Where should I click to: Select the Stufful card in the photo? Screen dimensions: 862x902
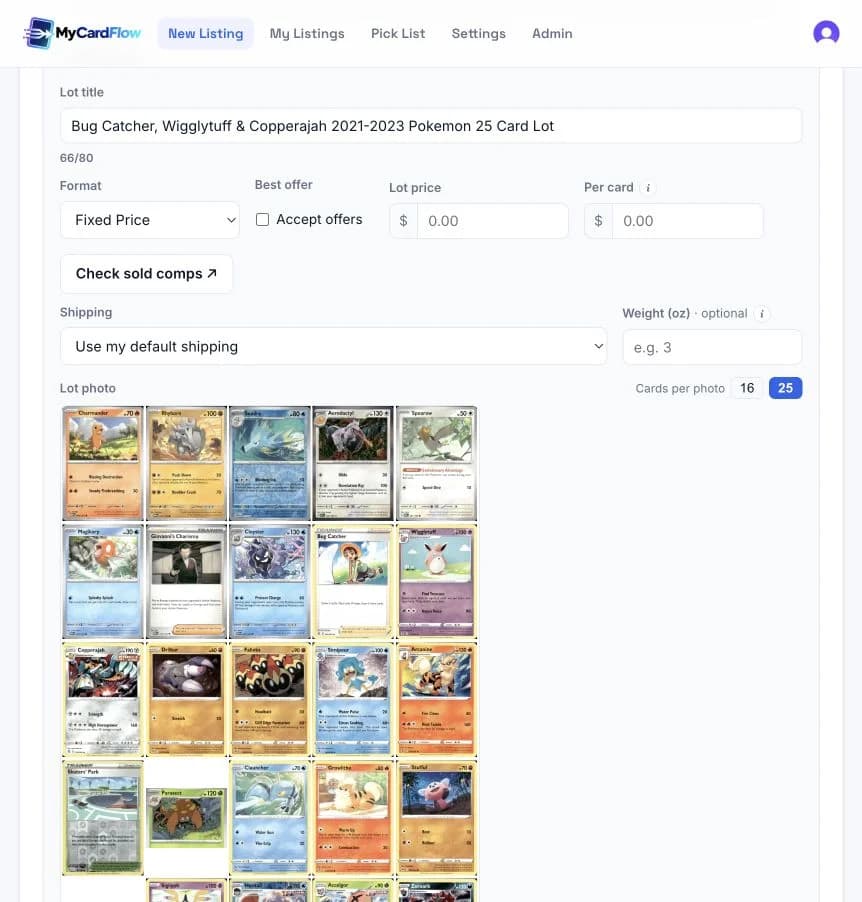[436, 817]
